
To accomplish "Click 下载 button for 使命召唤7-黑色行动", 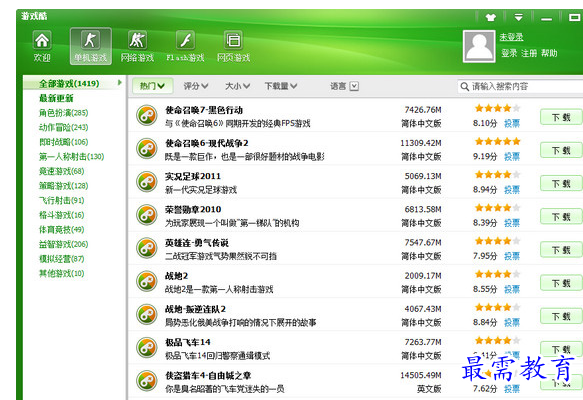I will tap(561, 117).
